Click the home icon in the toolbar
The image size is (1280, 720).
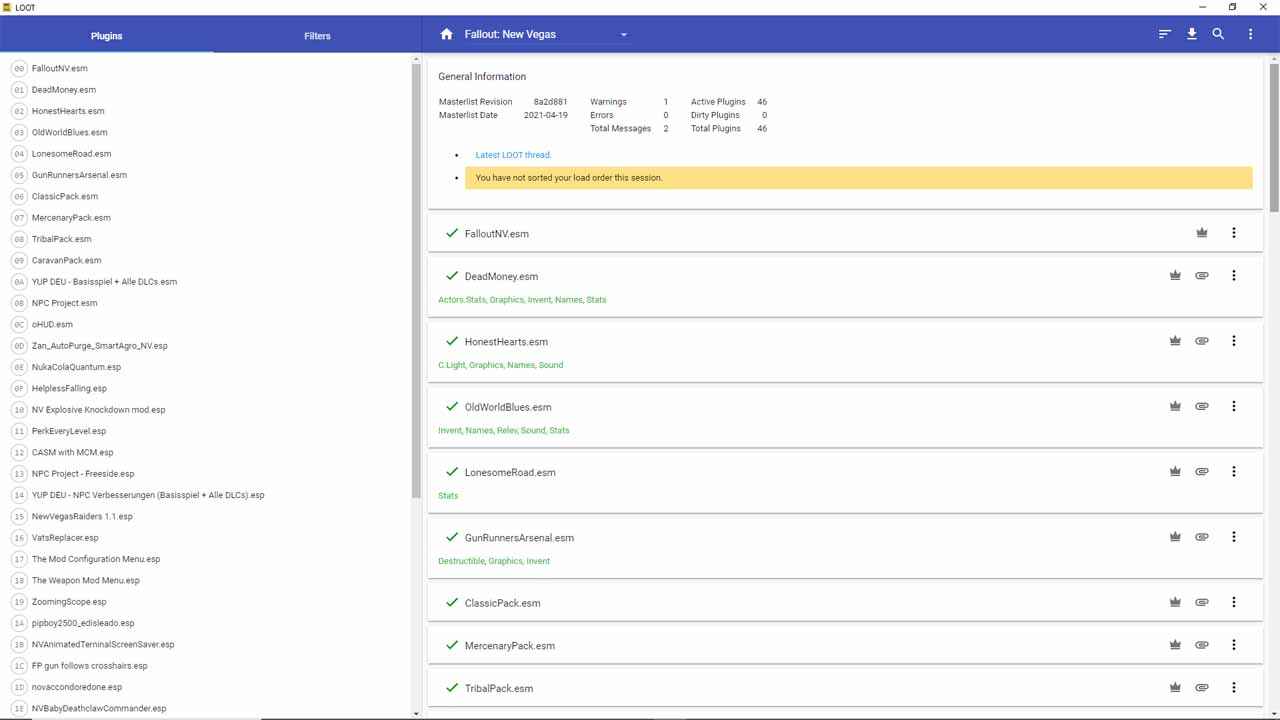447,34
